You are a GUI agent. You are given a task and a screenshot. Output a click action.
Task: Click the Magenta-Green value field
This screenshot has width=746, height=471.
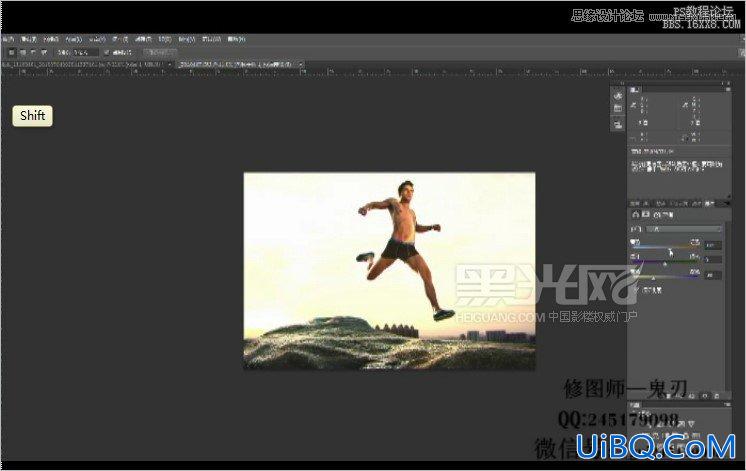pyautogui.click(x=713, y=260)
